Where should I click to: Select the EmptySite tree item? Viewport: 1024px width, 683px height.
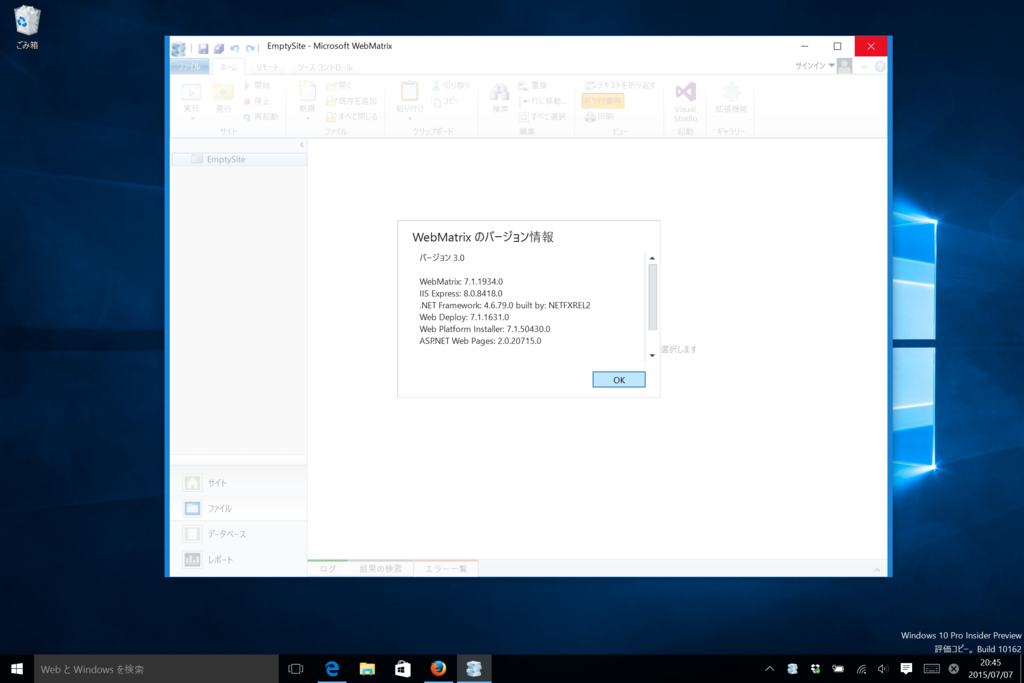click(x=239, y=159)
